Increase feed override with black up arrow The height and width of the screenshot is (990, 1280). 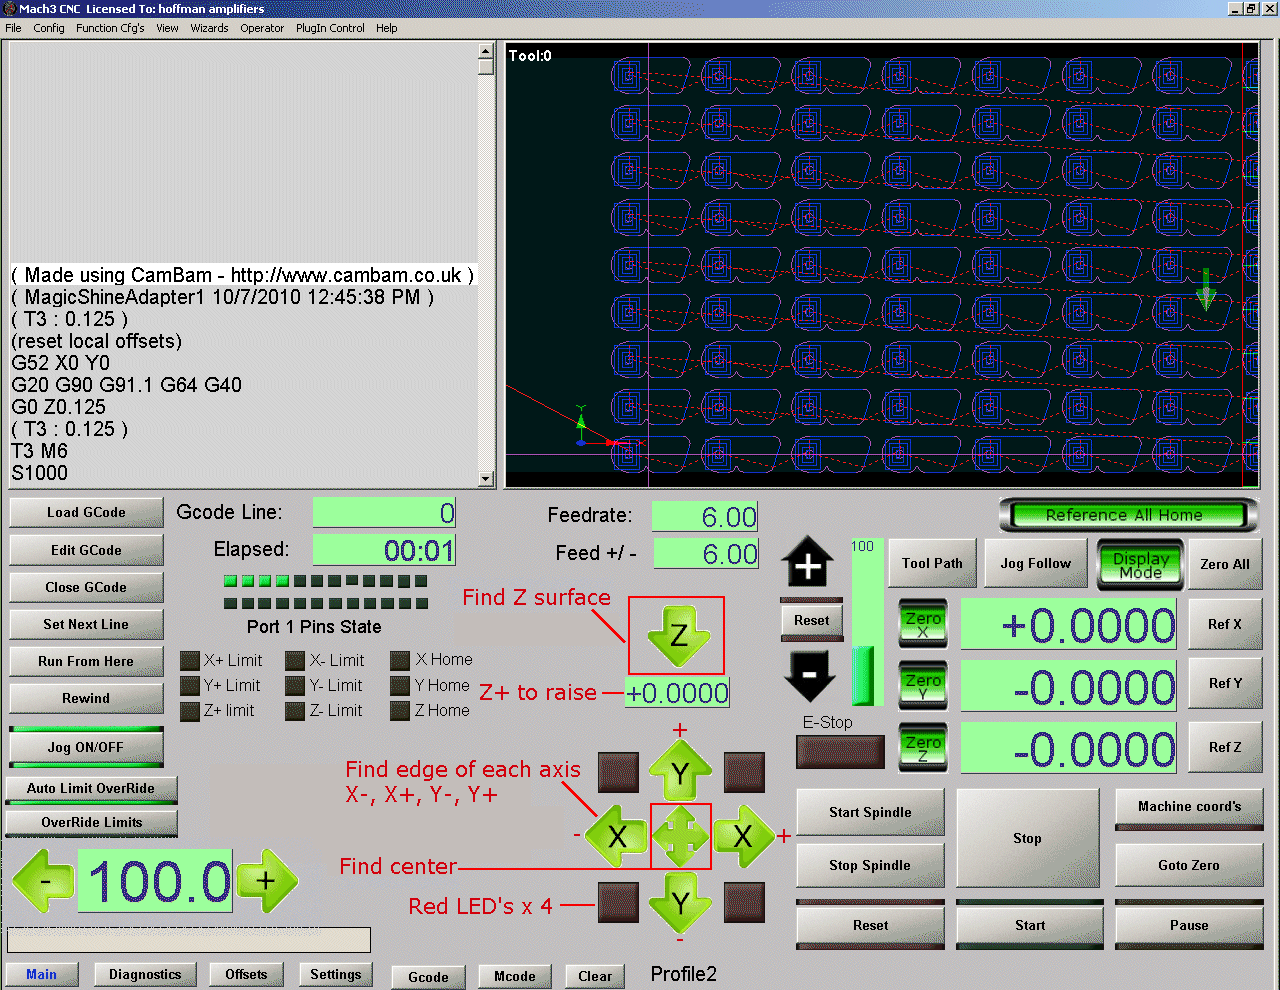pyautogui.click(x=807, y=562)
